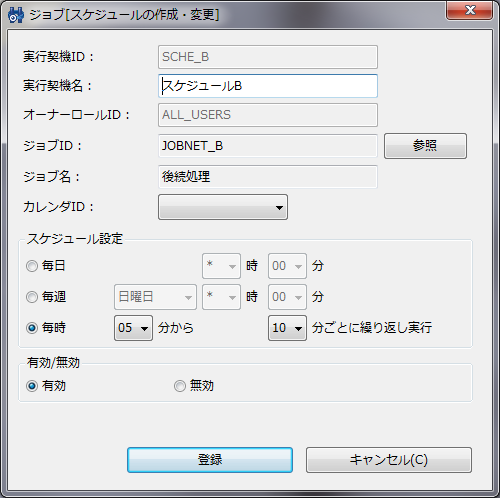Select the 毎時 radio button

pyautogui.click(x=32, y=328)
